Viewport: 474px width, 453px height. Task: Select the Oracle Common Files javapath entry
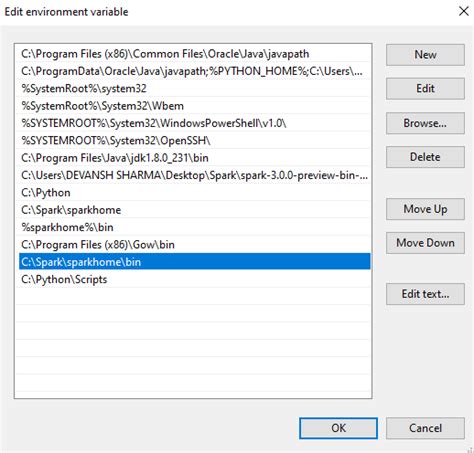coord(194,54)
